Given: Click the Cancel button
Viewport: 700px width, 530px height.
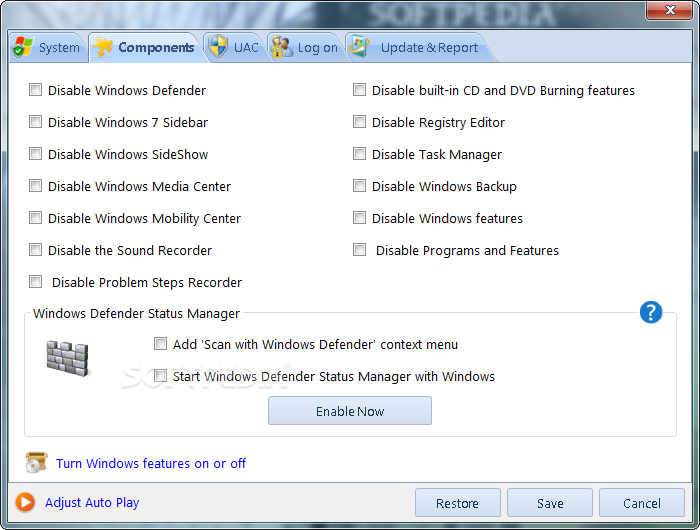Looking at the screenshot, I should 642,503.
